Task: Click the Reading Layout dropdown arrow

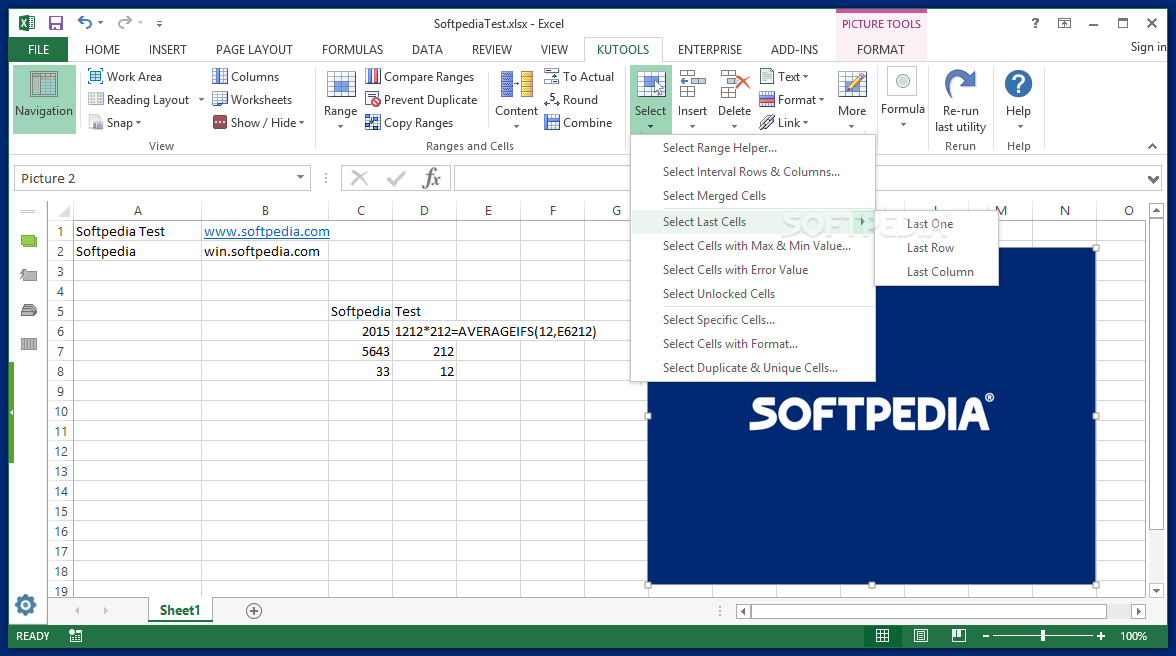Action: click(x=201, y=100)
